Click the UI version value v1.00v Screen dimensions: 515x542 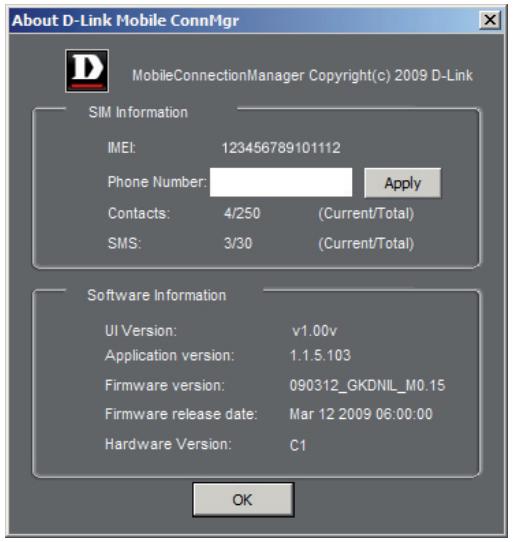coord(314,331)
